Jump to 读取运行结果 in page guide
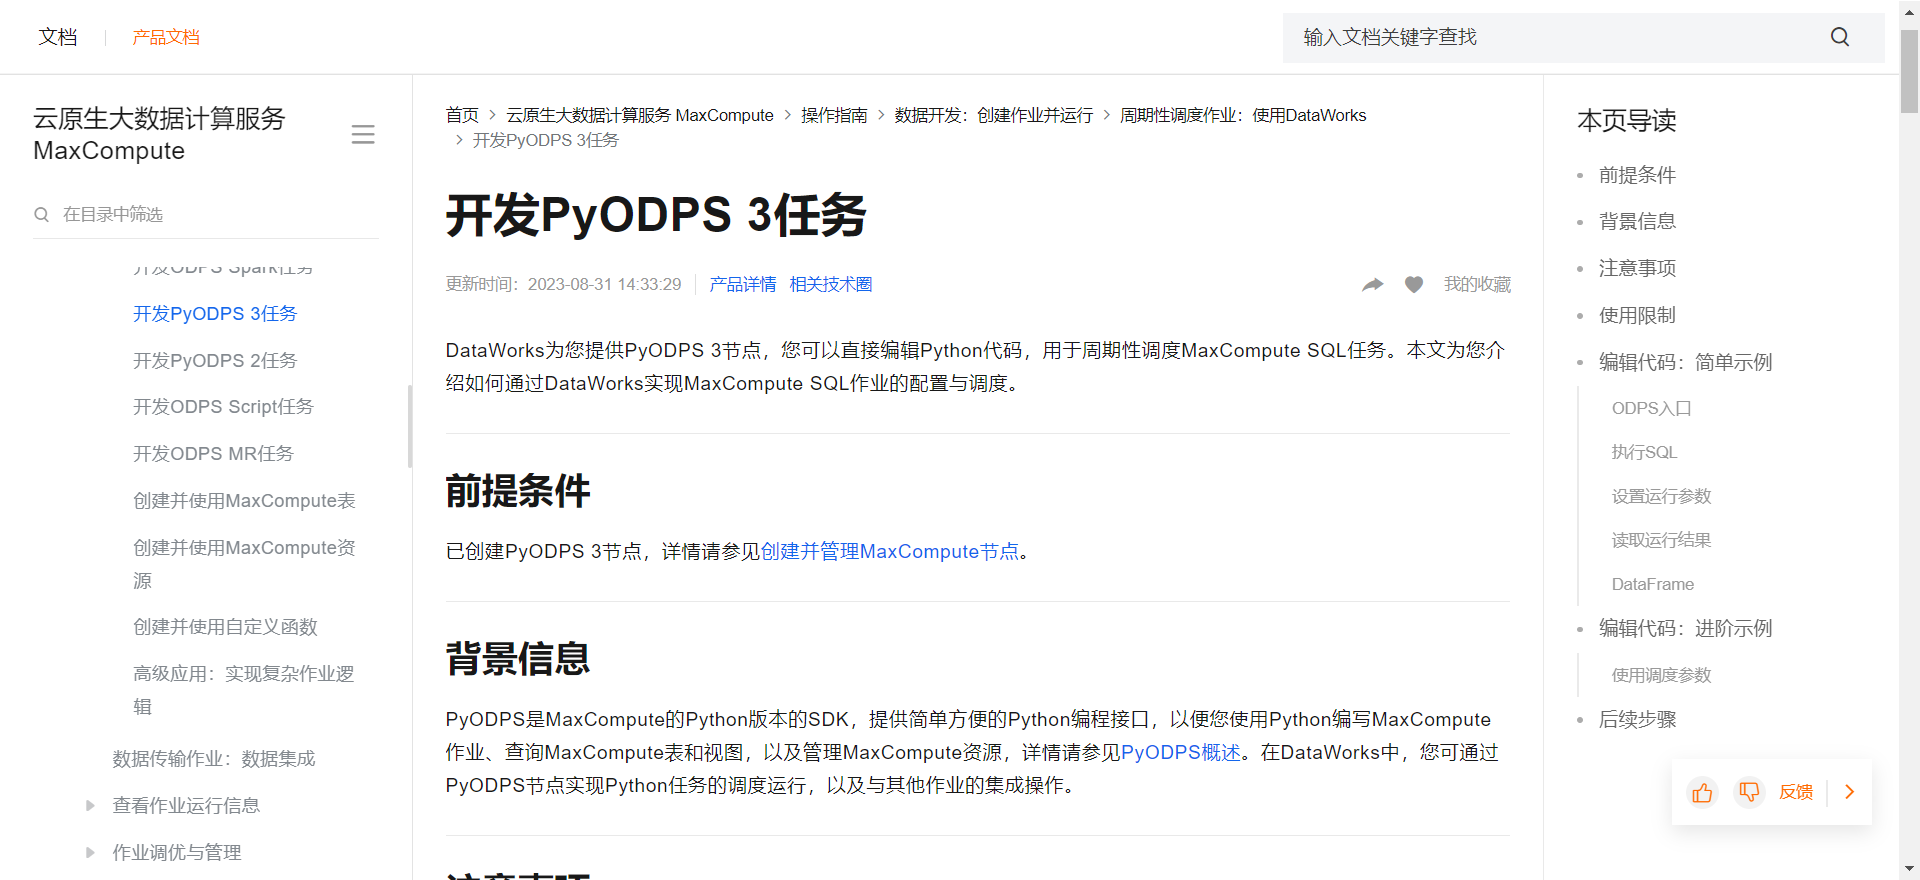 tap(1661, 541)
